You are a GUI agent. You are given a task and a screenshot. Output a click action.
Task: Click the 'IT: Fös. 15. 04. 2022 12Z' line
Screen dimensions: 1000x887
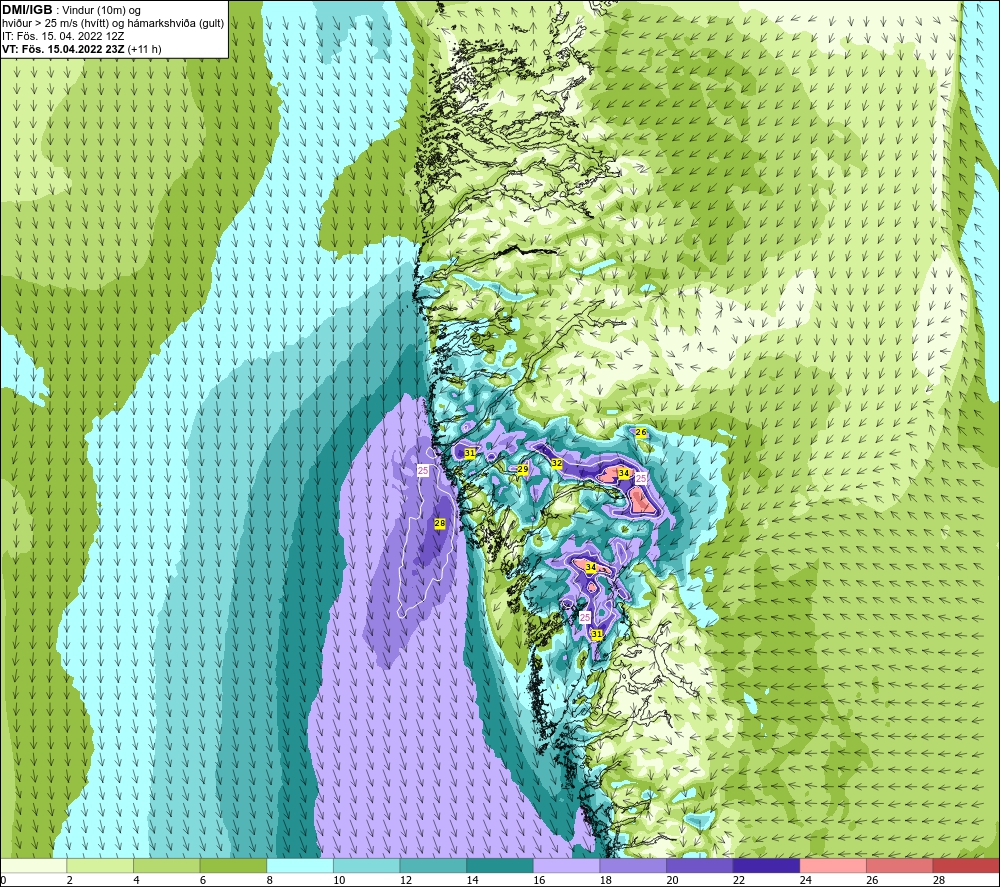(62, 36)
